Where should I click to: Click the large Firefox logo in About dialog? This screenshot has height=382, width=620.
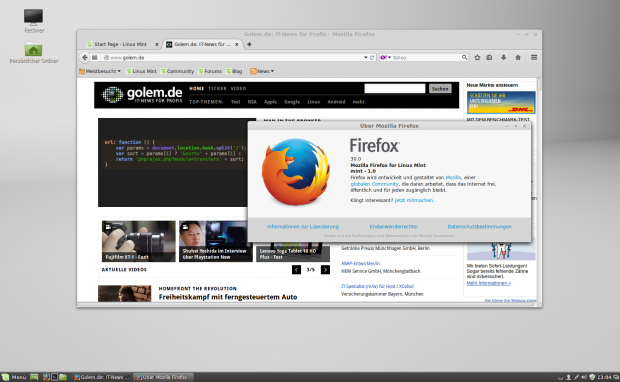(296, 171)
